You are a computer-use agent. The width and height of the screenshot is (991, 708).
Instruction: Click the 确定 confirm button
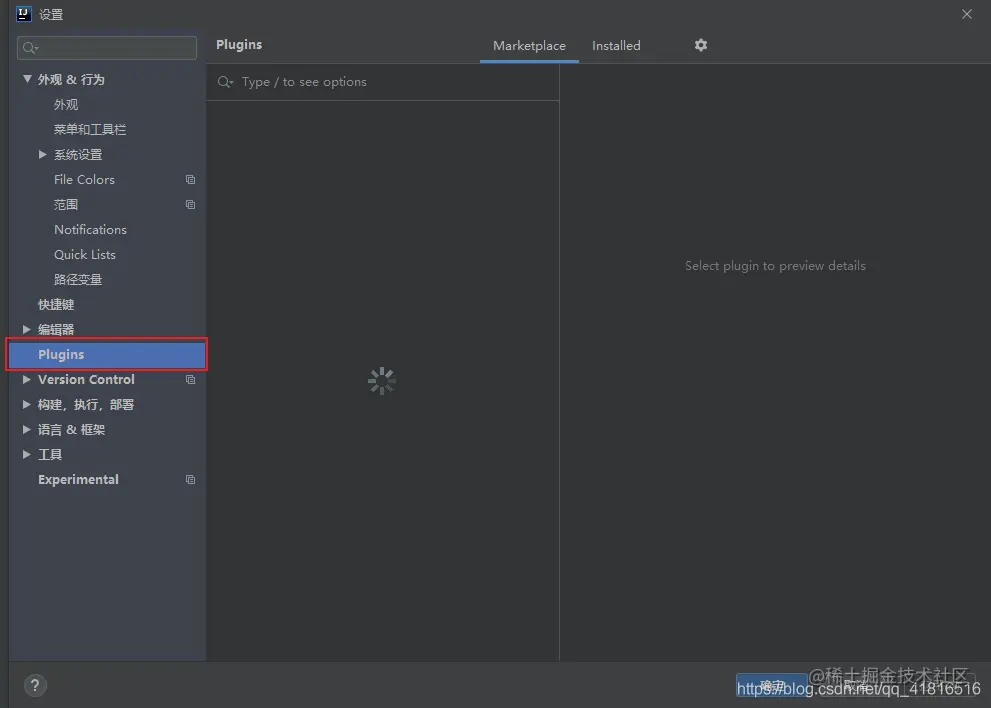(772, 685)
